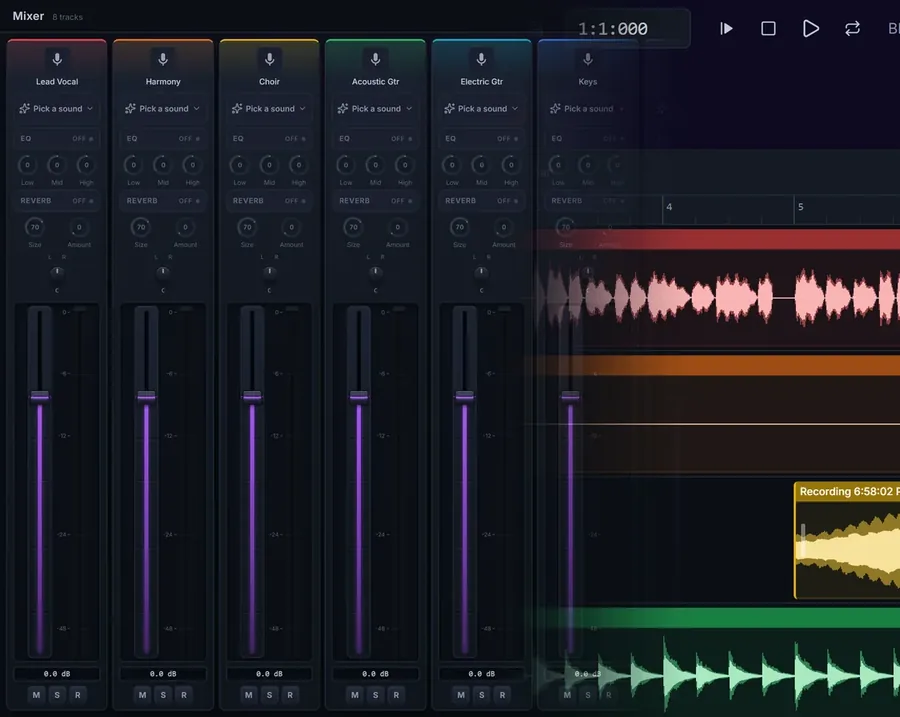The width and height of the screenshot is (900, 717).
Task: Solo the Acoustic Gtr track
Action: pyautogui.click(x=375, y=695)
